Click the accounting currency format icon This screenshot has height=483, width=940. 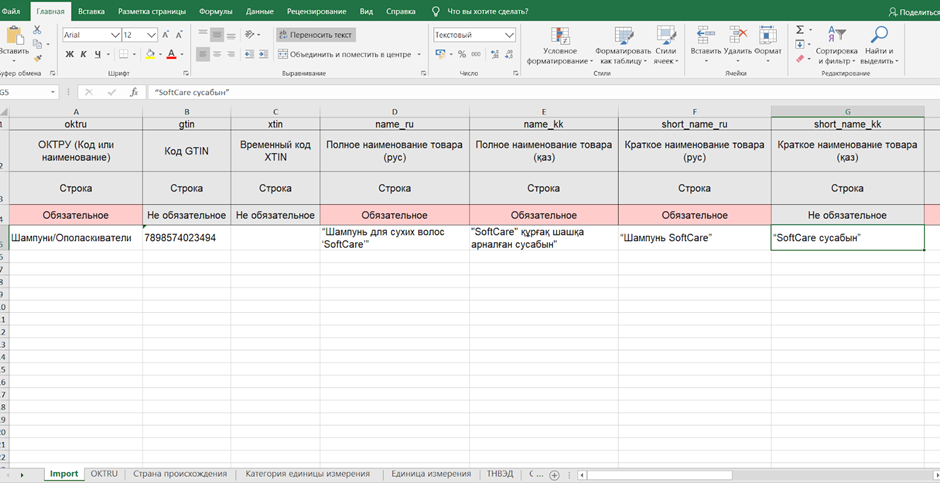click(440, 54)
